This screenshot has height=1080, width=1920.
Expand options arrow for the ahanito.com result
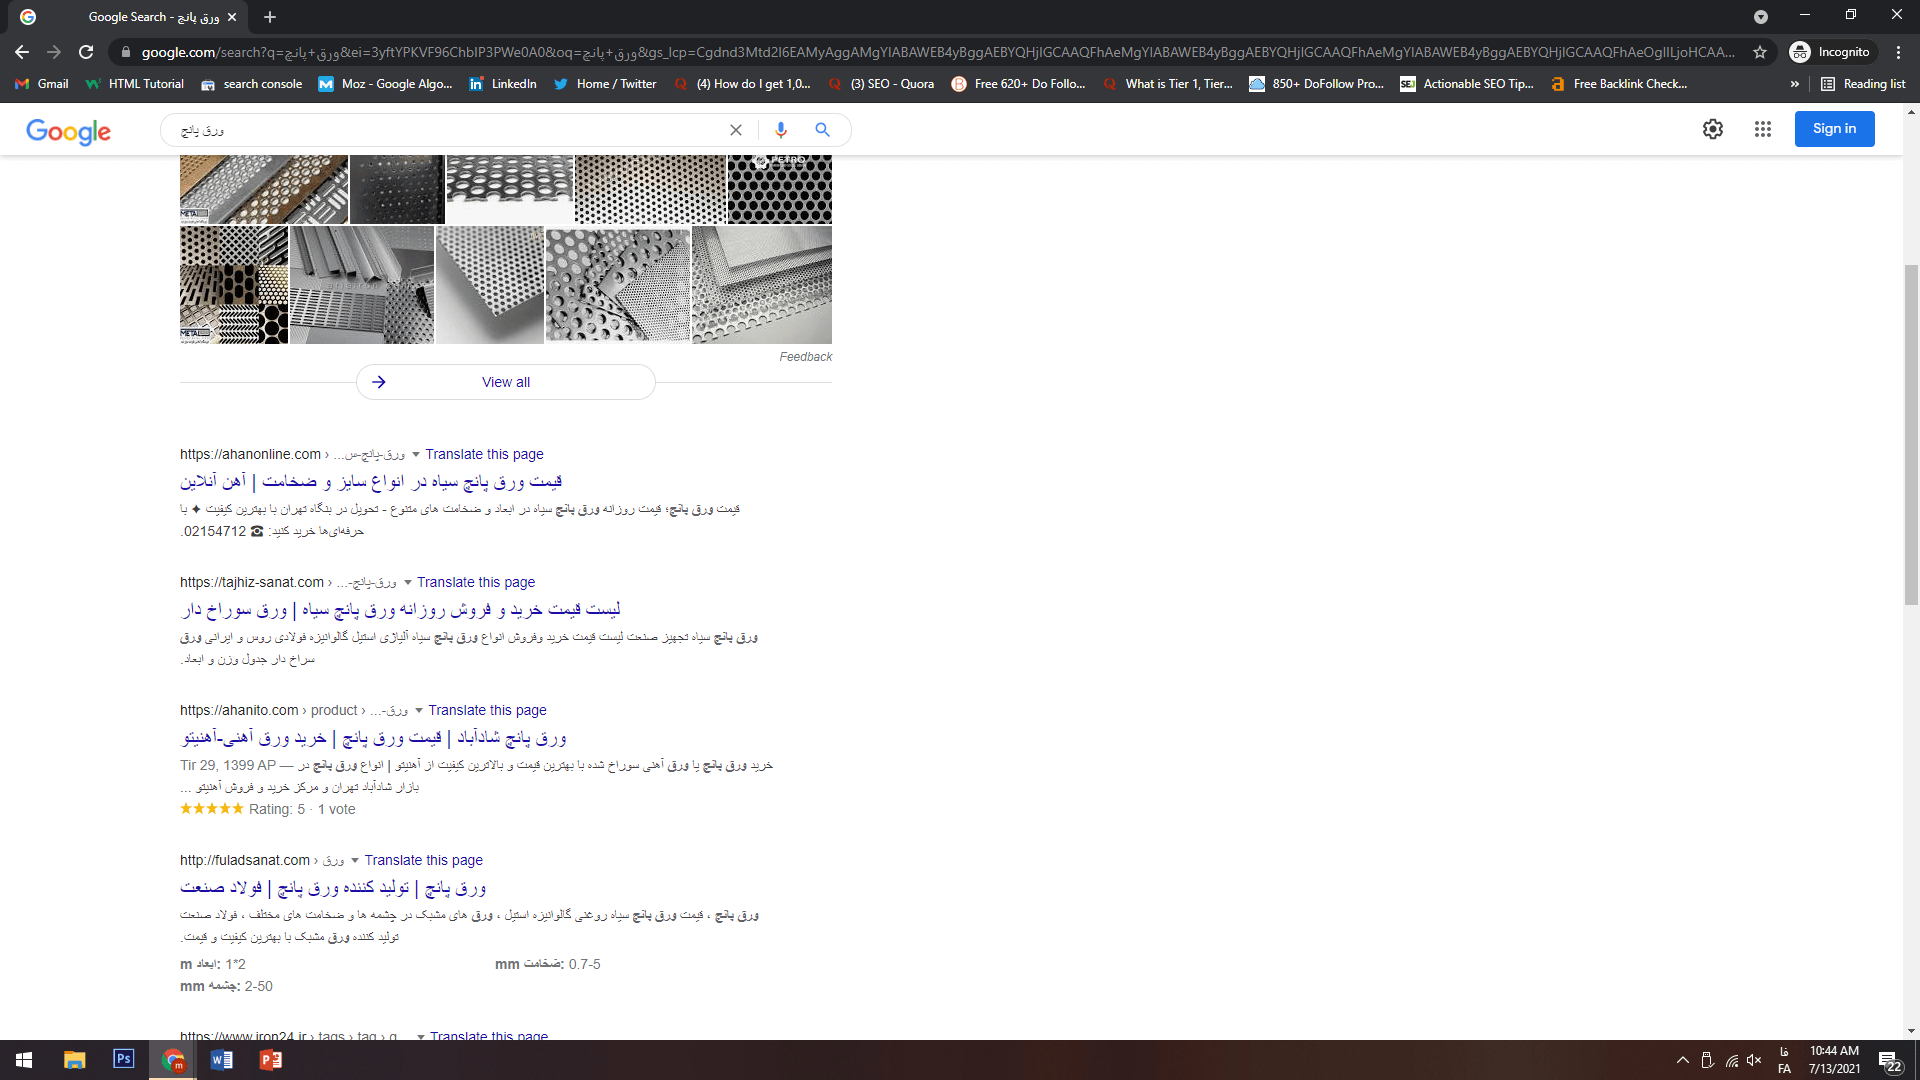click(419, 711)
